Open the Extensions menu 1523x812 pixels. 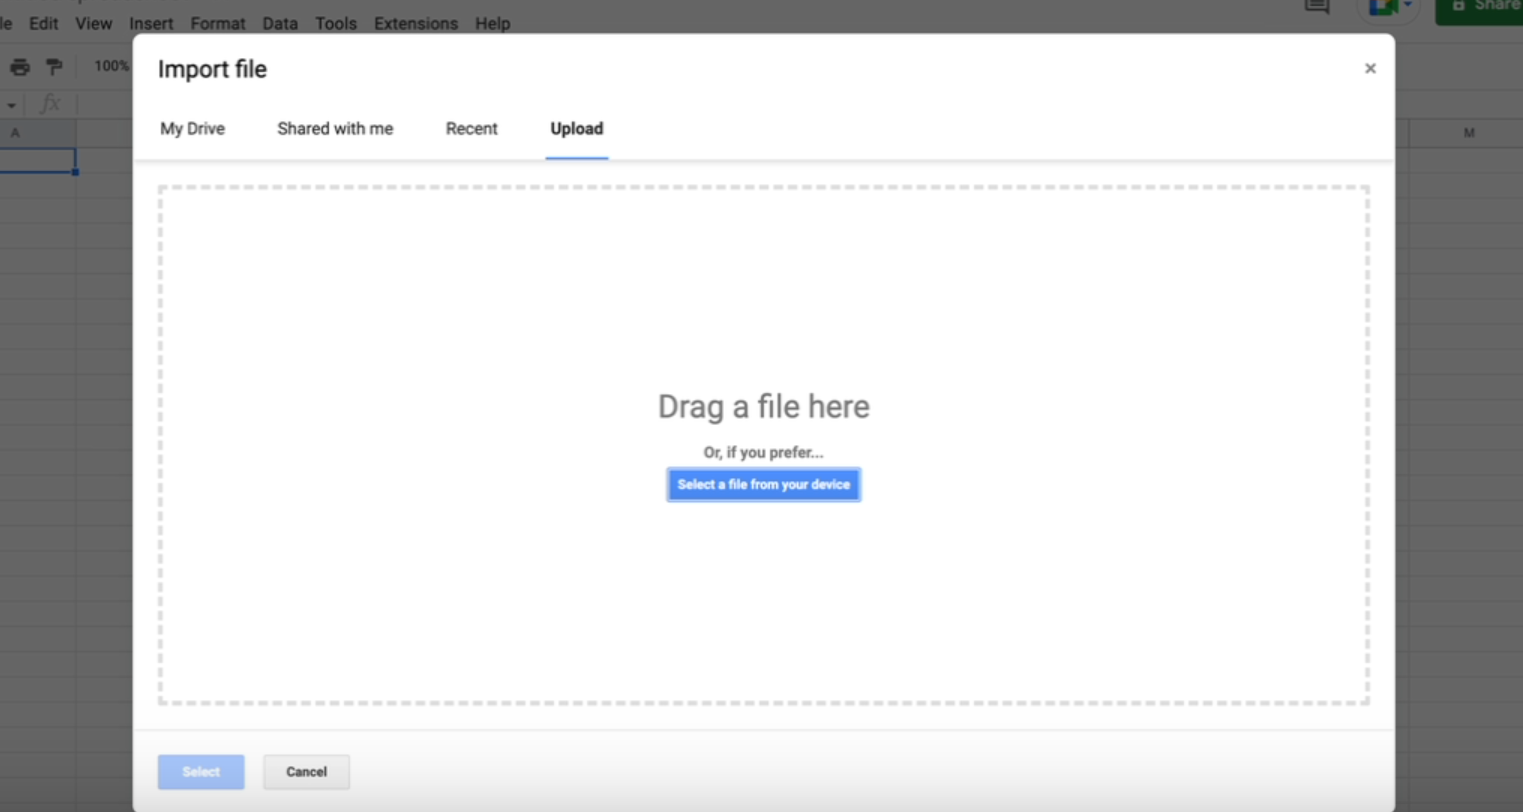(x=415, y=23)
